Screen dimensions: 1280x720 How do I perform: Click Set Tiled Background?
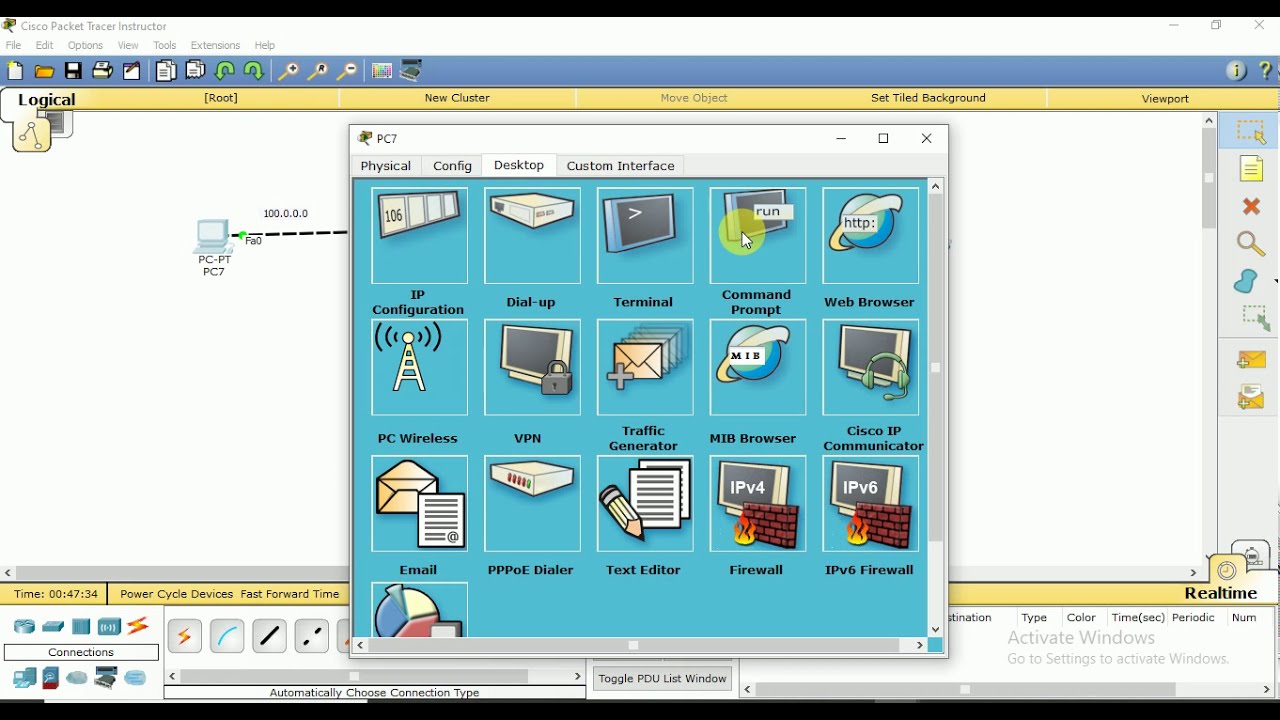pos(930,99)
